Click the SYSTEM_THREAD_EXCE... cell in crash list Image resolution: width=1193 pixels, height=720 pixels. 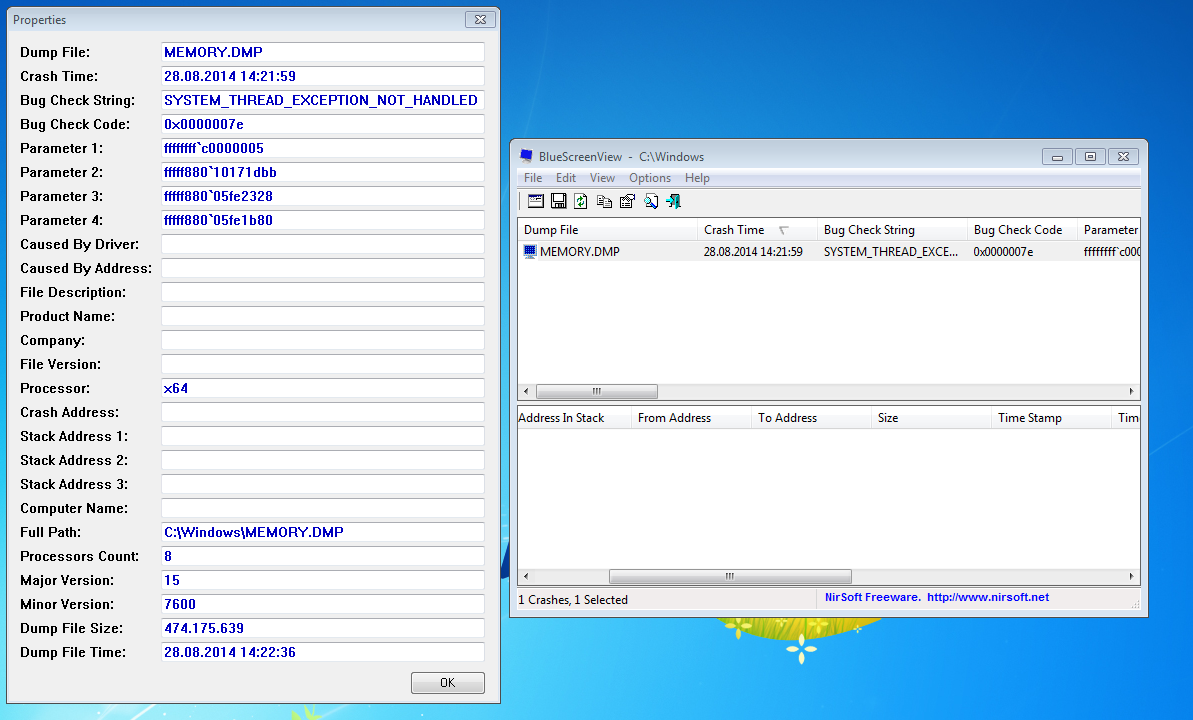click(x=891, y=252)
